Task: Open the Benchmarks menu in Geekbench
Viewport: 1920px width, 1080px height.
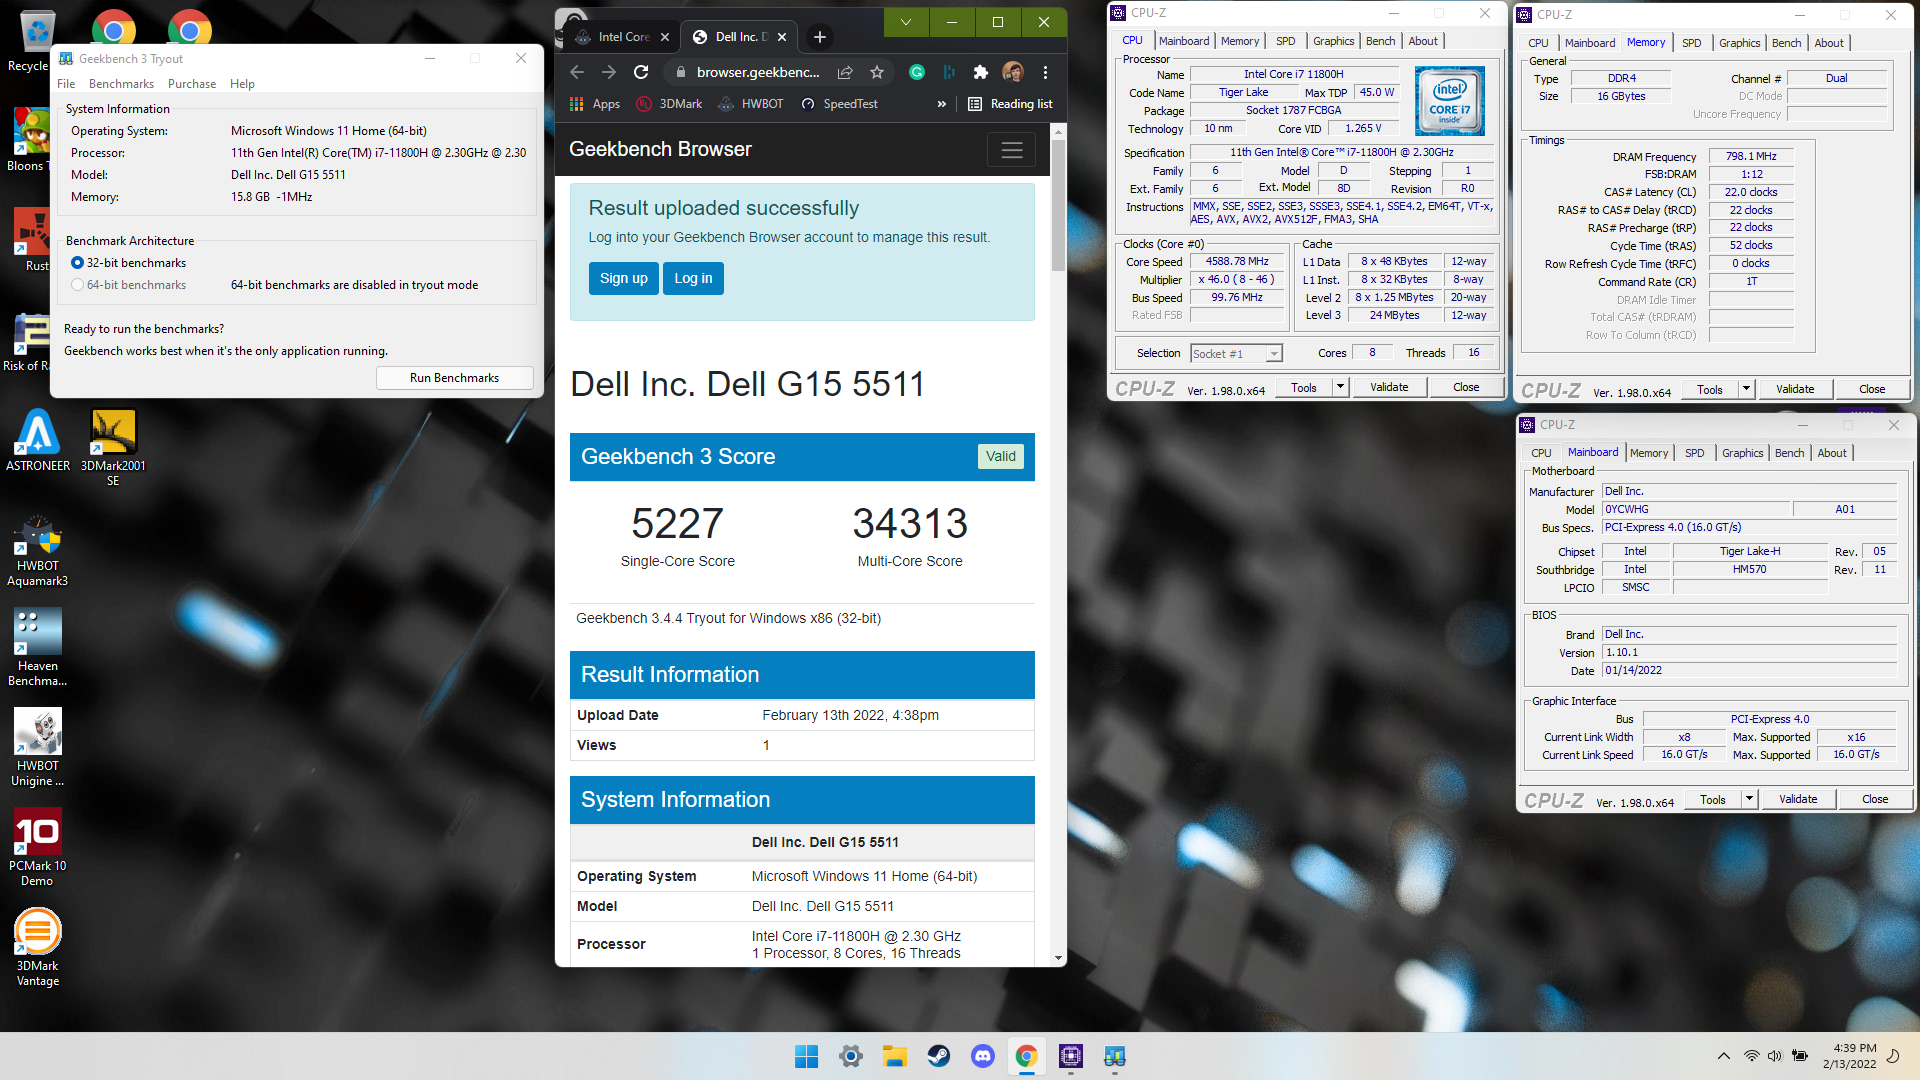Action: pyautogui.click(x=121, y=84)
